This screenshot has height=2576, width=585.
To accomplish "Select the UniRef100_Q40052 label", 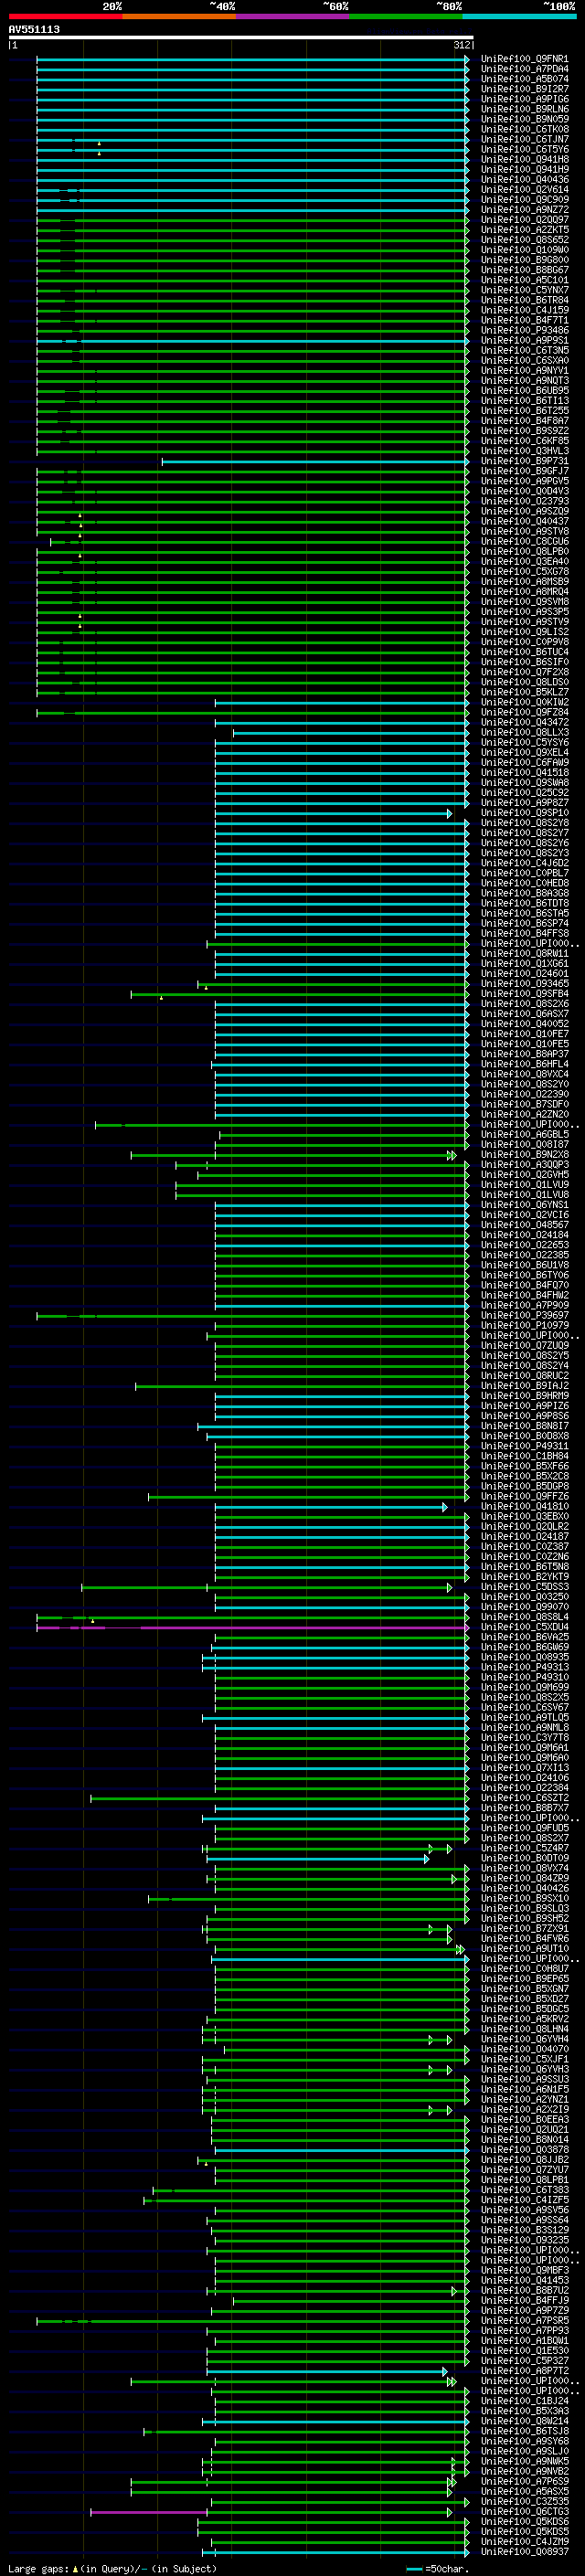I will (525, 1024).
